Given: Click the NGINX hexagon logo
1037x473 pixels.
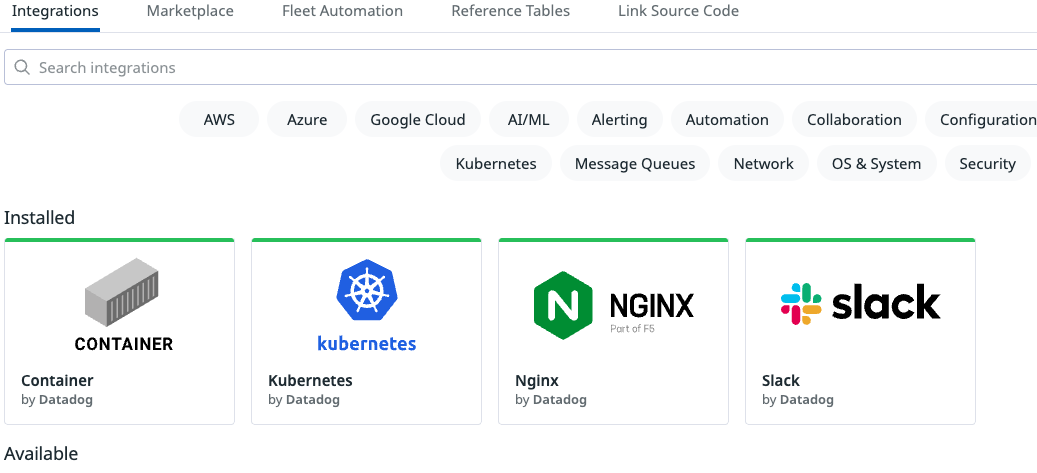Looking at the screenshot, I should click(x=563, y=305).
